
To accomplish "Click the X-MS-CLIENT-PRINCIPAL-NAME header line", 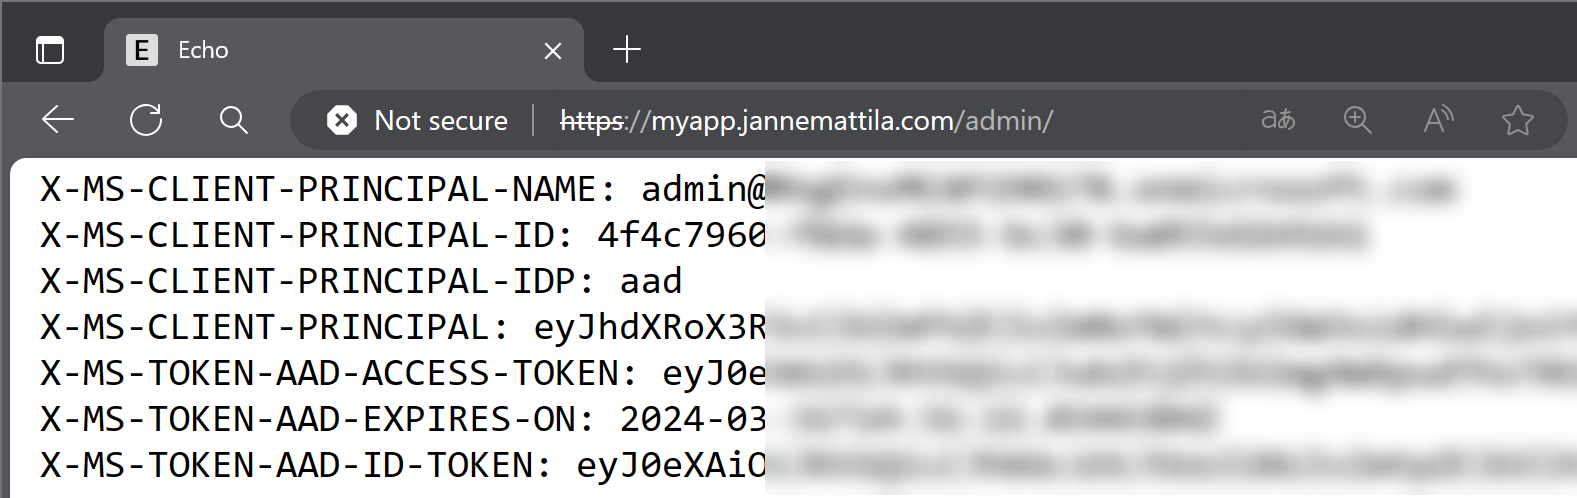I will click(747, 189).
